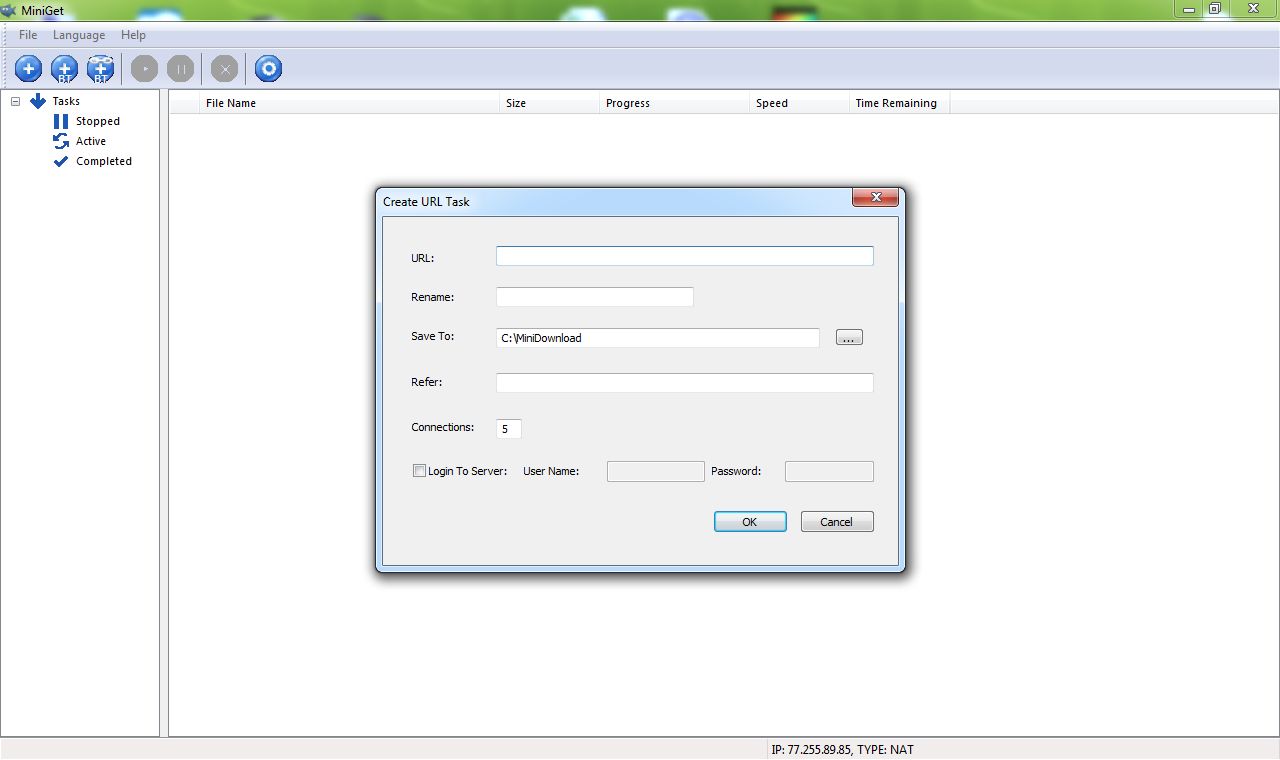1280x760 pixels.
Task: Close the Create URL Task dialog
Action: click(875, 198)
